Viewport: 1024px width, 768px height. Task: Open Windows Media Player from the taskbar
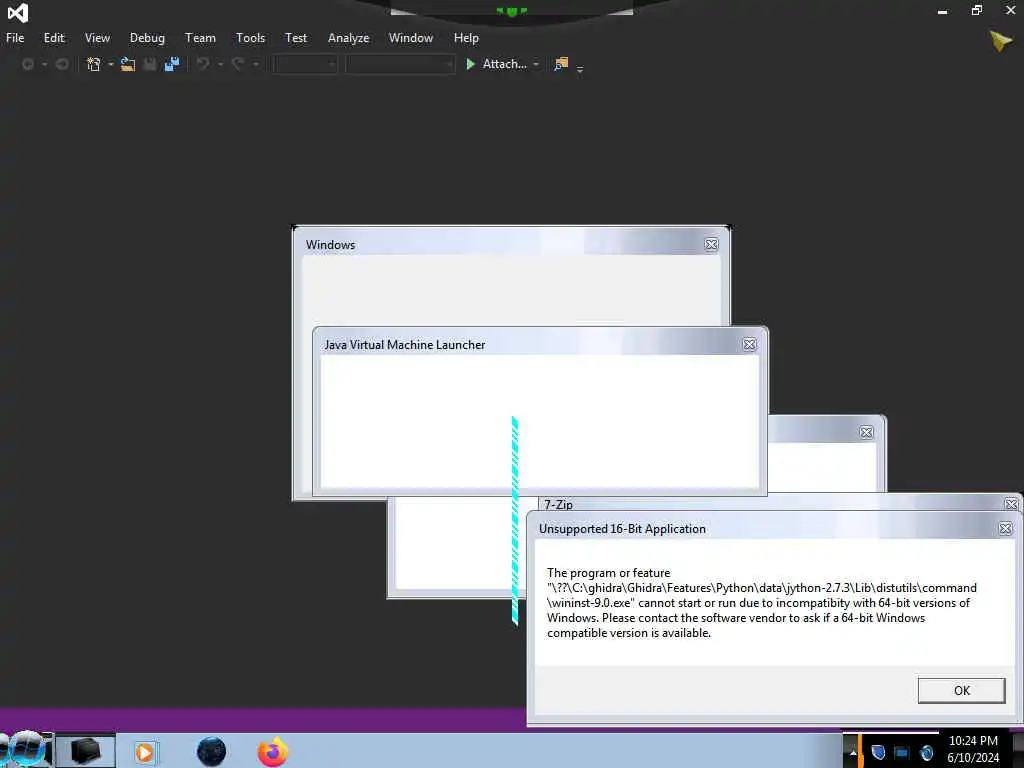(145, 752)
